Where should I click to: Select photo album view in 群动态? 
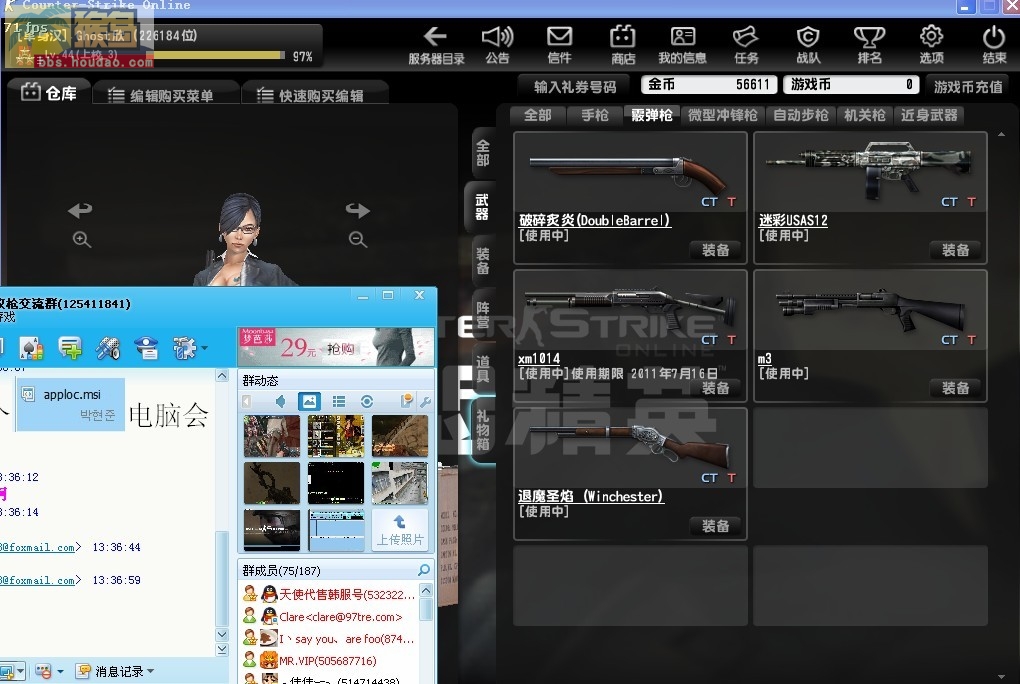[x=309, y=402]
